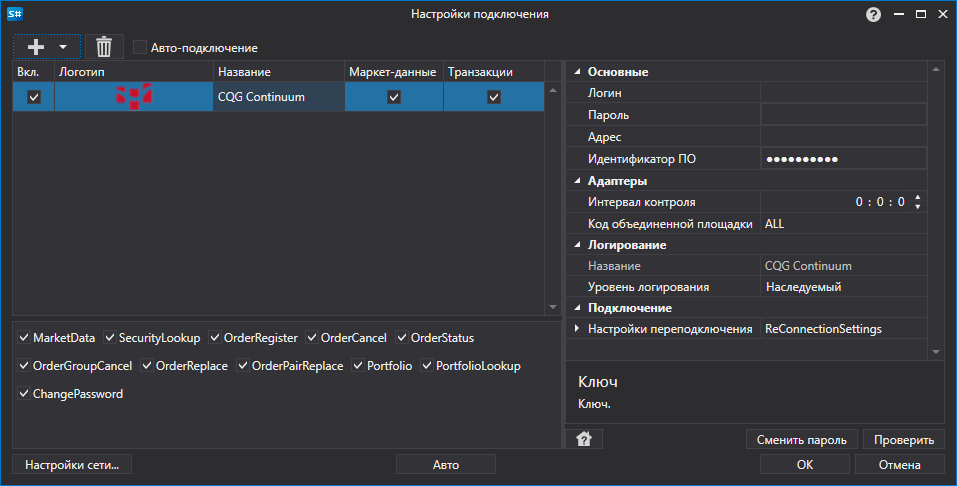Collapse the Подключение property group
This screenshot has height=486, width=957.
point(577,308)
